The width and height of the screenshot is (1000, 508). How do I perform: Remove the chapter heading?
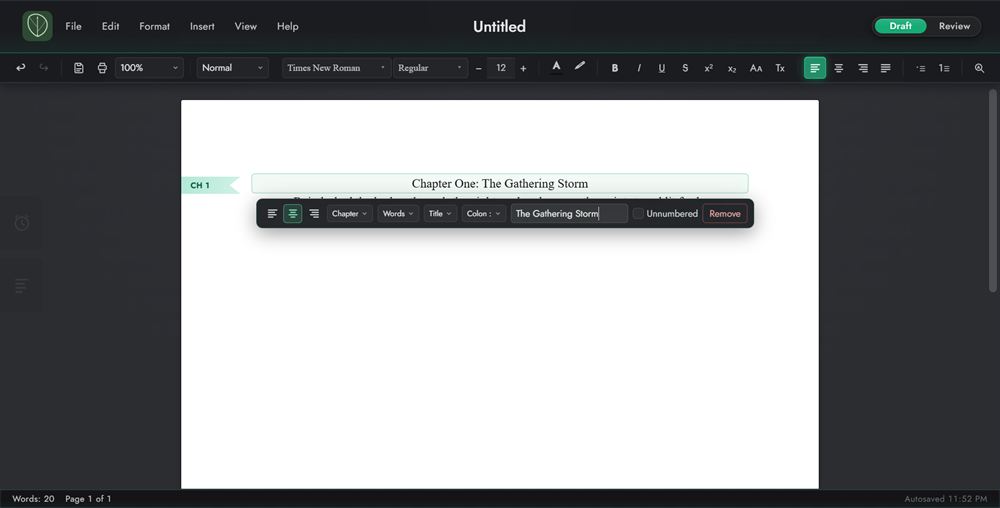724,214
